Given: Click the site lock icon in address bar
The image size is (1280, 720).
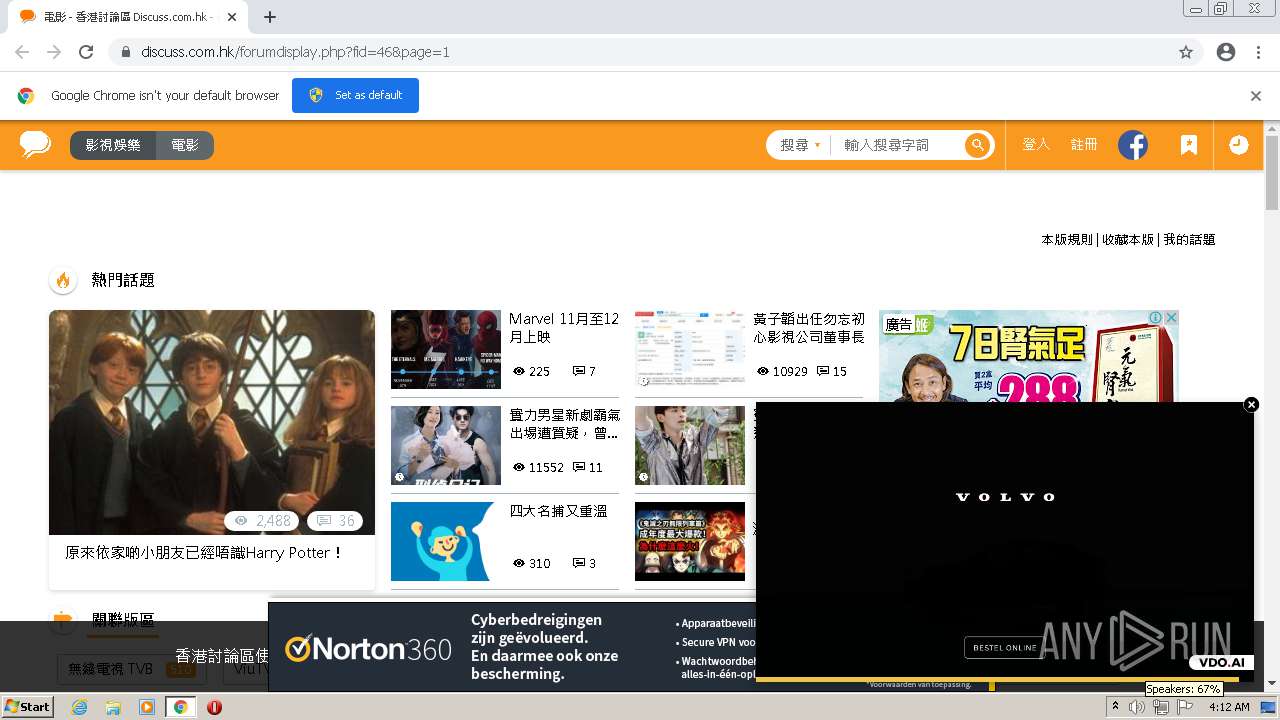Looking at the screenshot, I should tap(126, 52).
